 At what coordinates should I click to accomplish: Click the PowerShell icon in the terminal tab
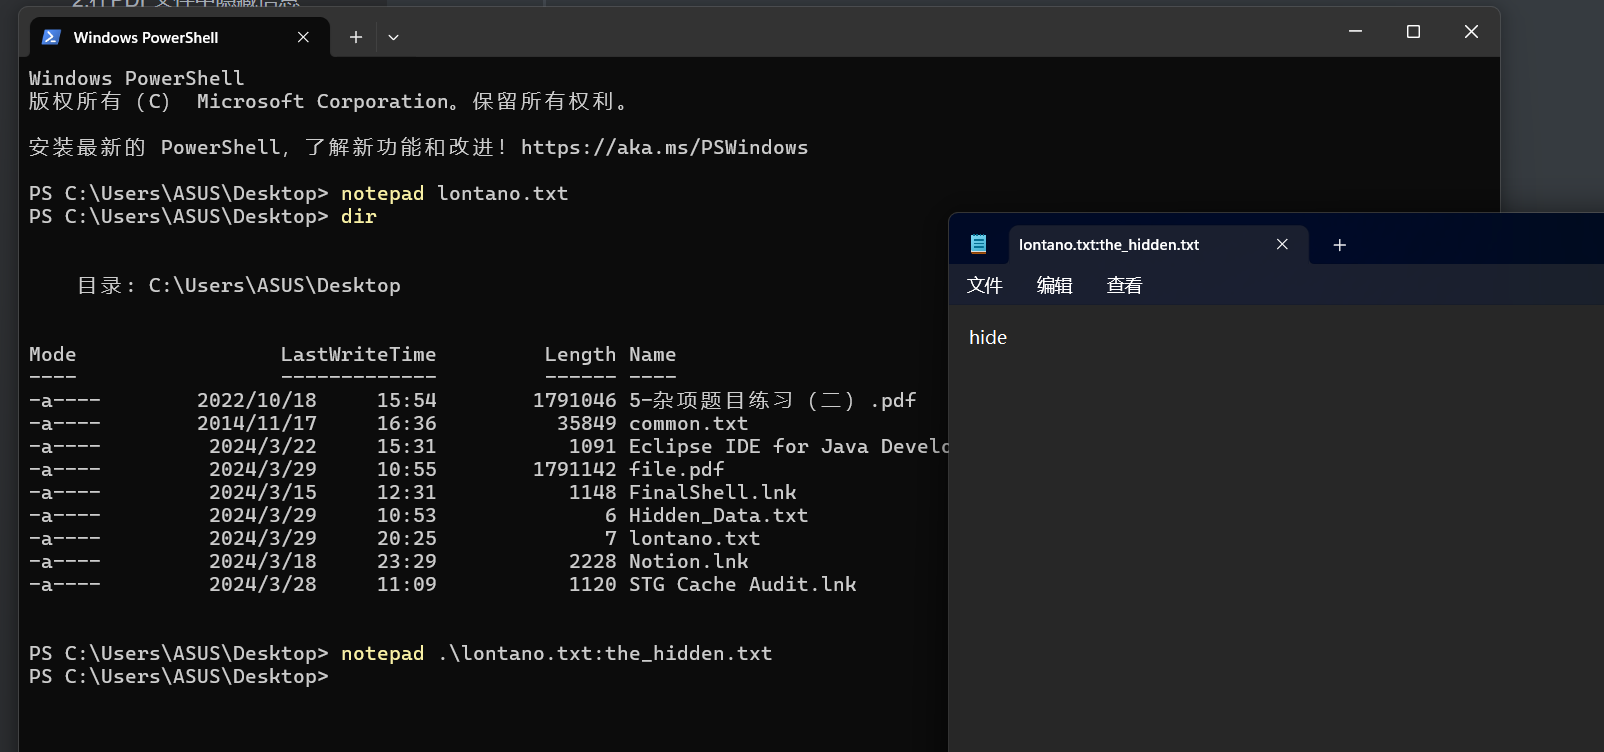(51, 37)
